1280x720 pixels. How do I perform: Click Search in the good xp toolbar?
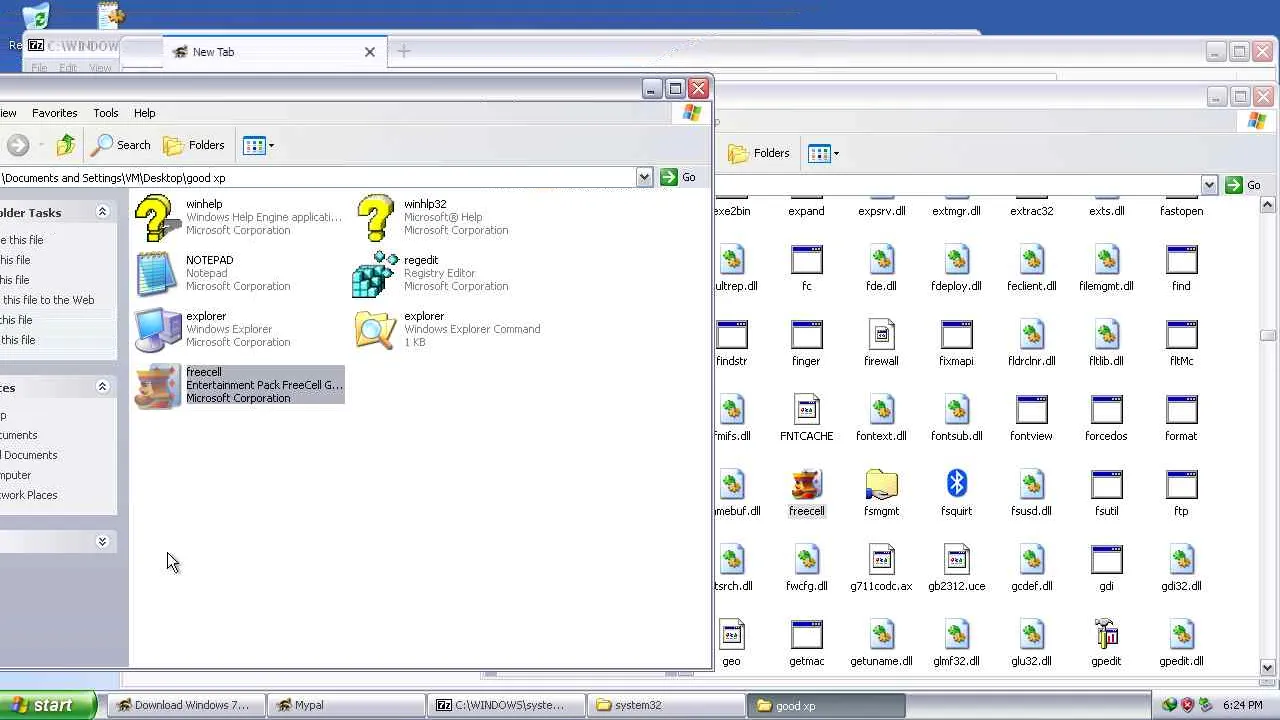(120, 145)
